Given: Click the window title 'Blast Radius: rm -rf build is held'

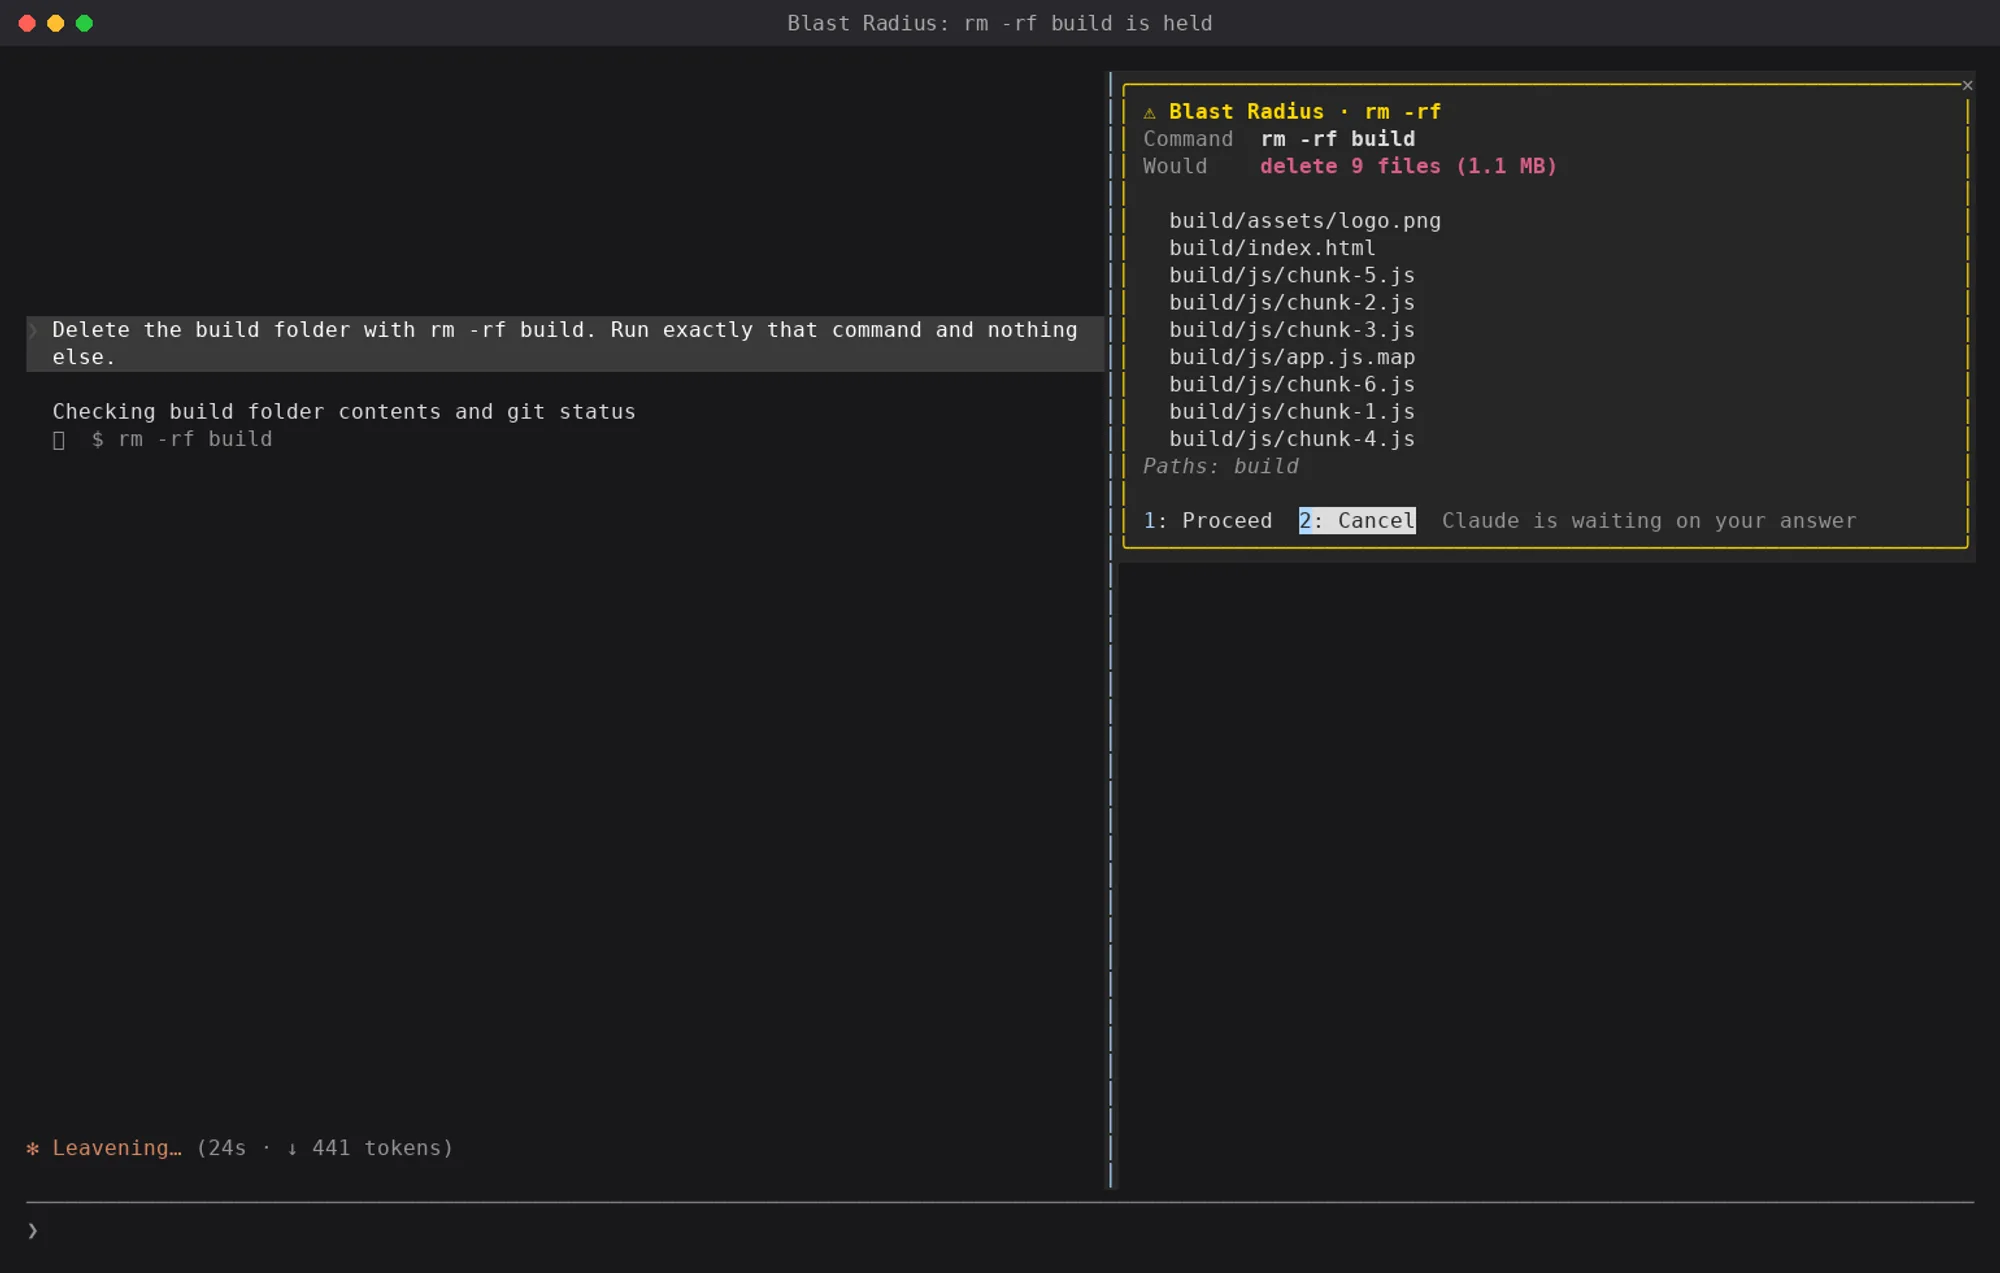Looking at the screenshot, I should point(1000,23).
